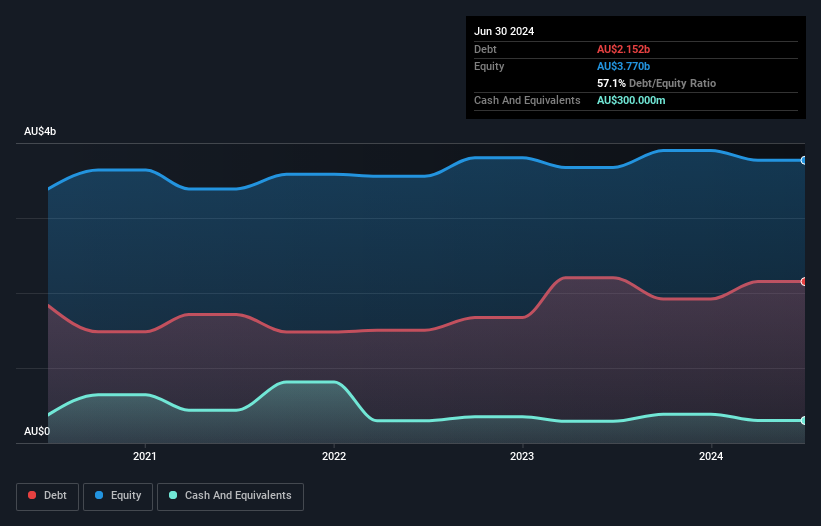Click the Jun 30 2024 tooltip date

(504, 31)
